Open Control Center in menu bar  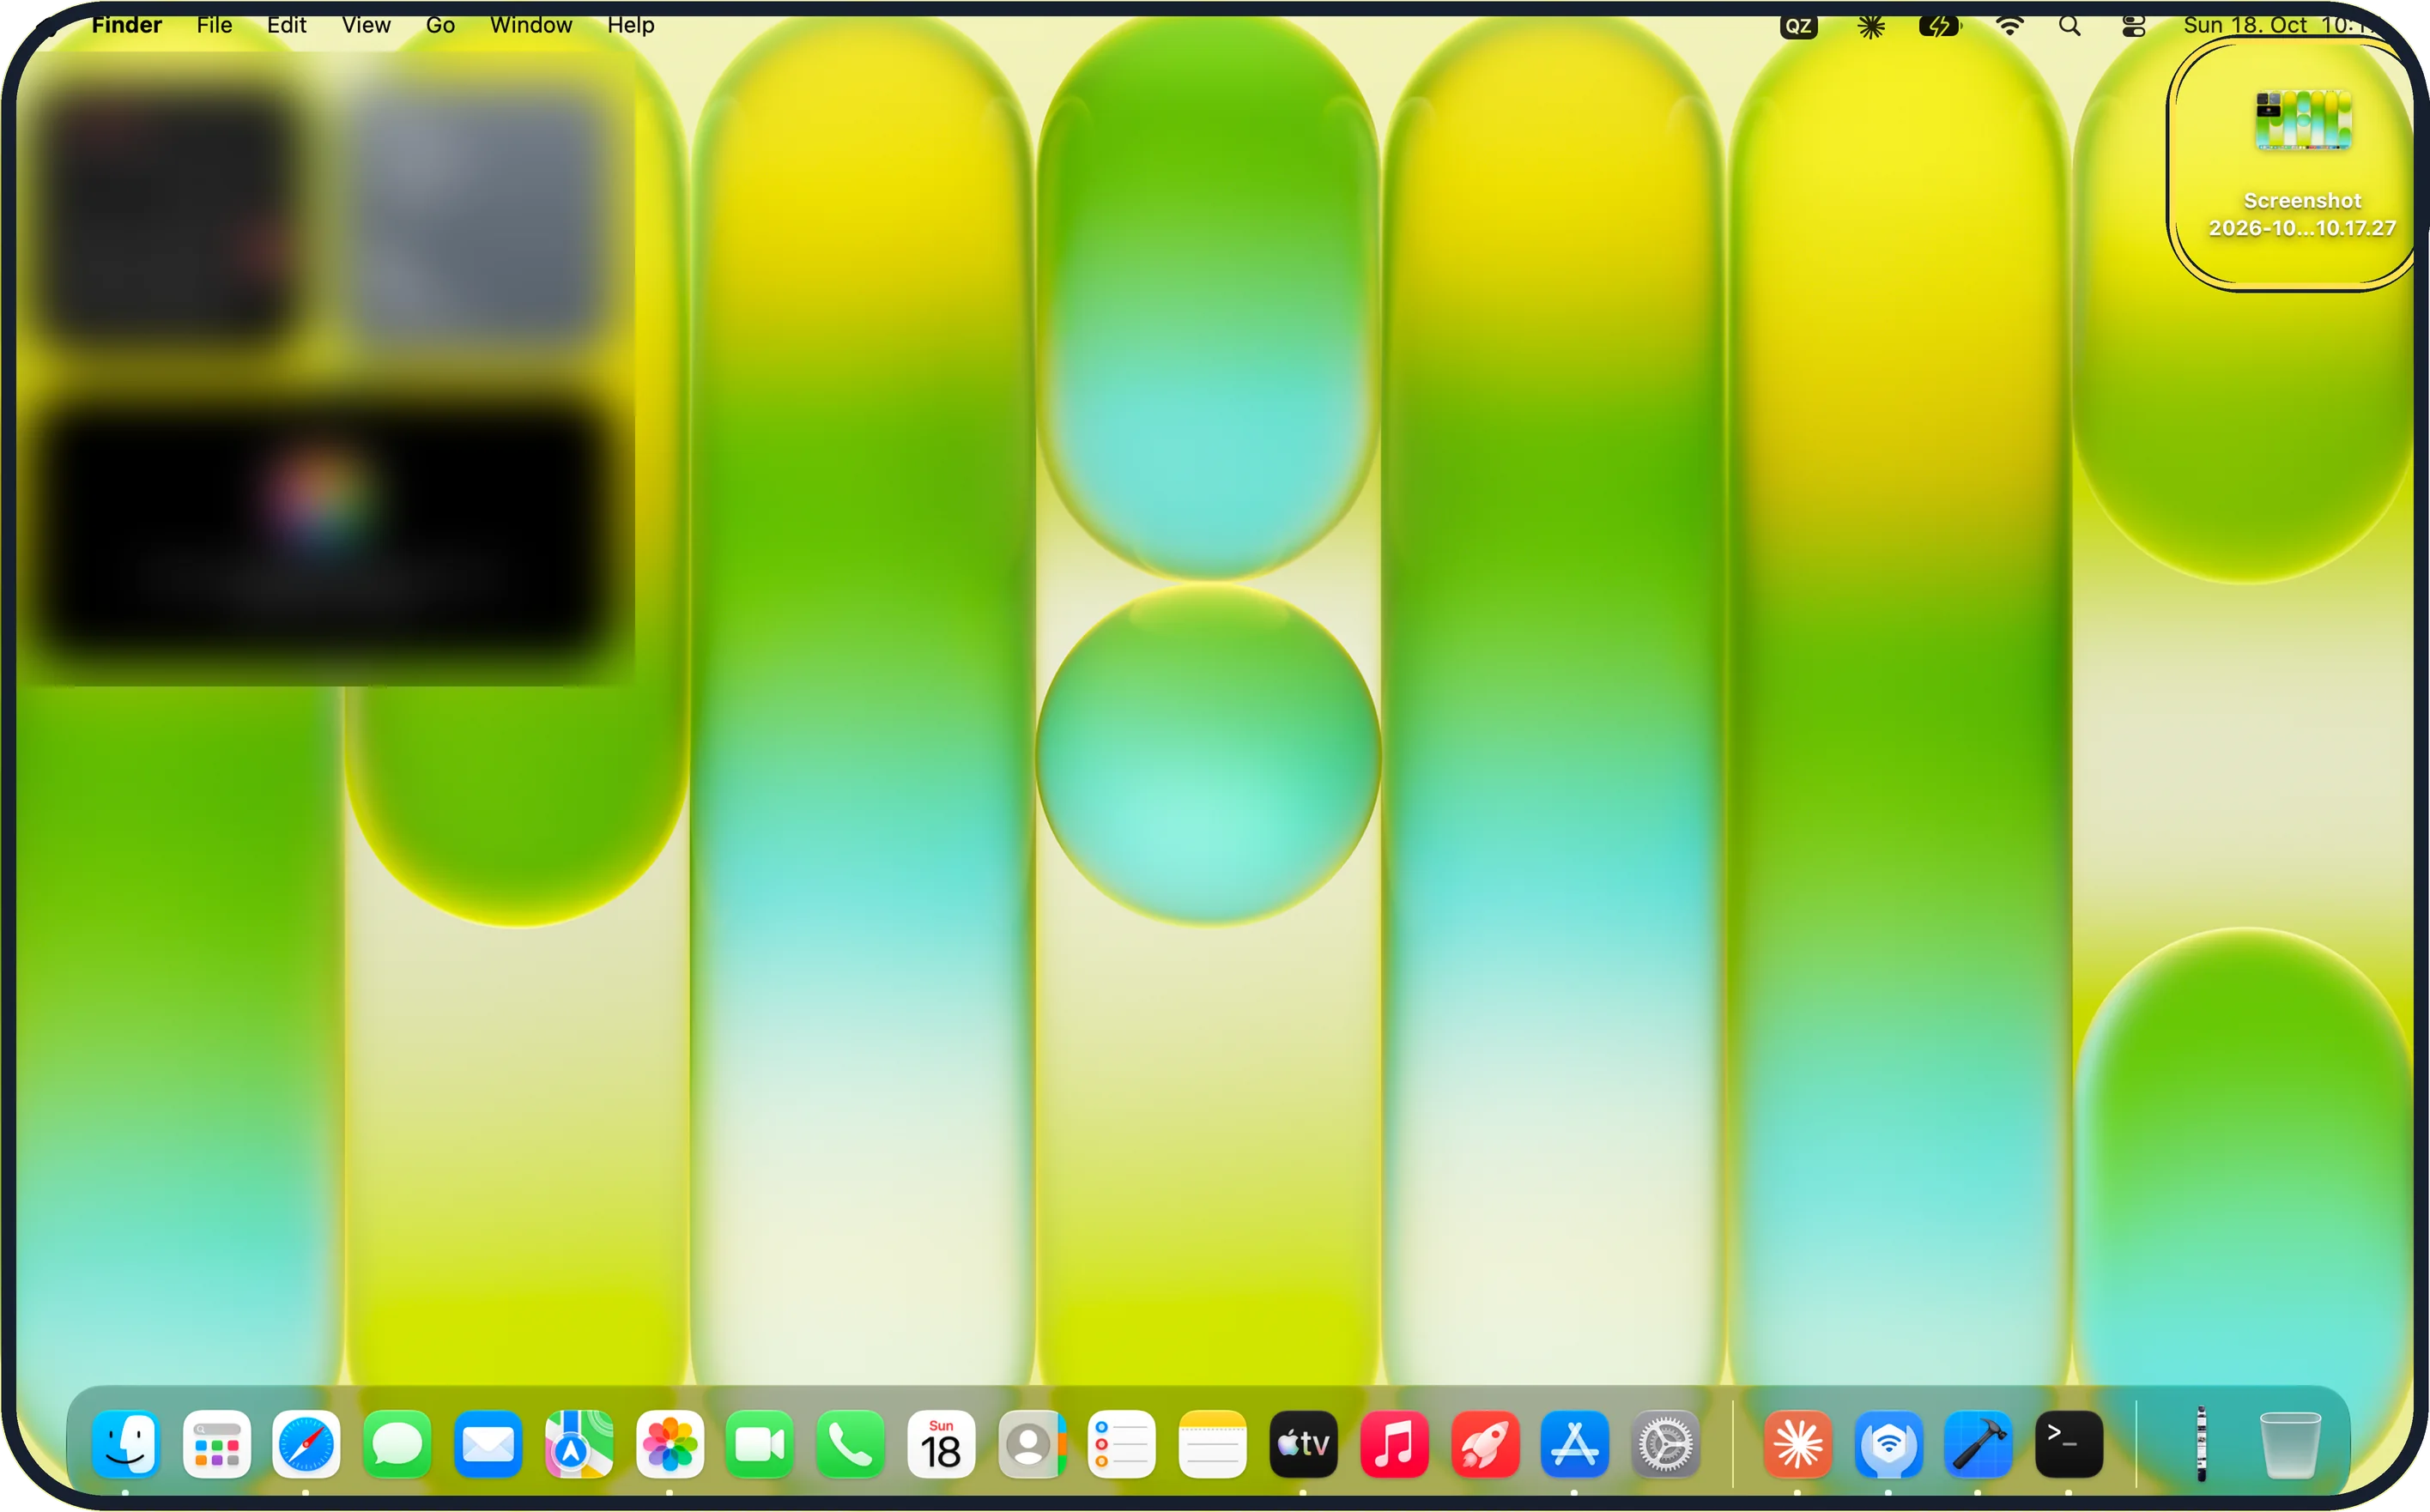click(x=2133, y=26)
